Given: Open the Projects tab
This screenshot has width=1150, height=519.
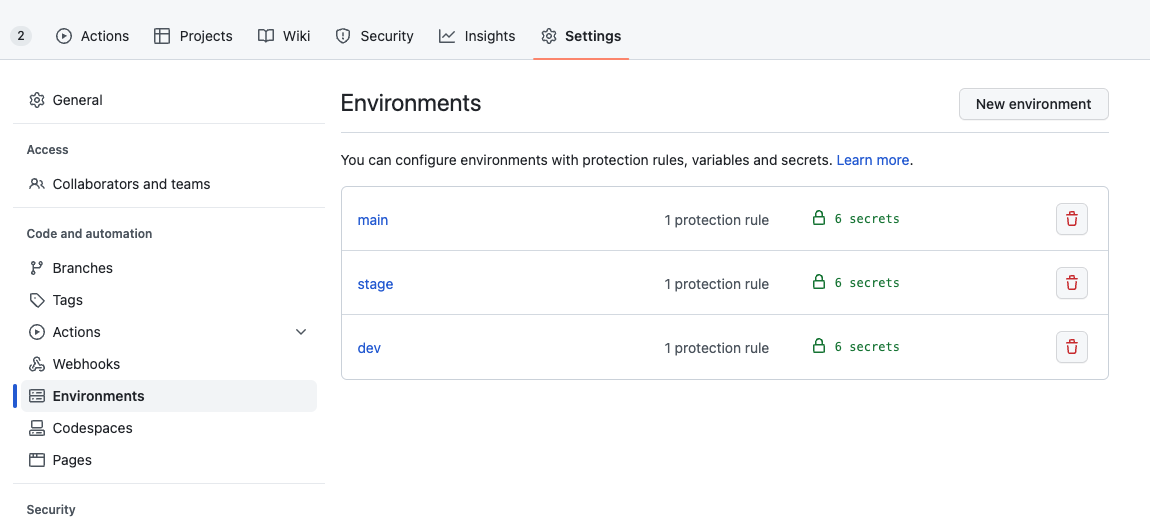Looking at the screenshot, I should click(193, 36).
